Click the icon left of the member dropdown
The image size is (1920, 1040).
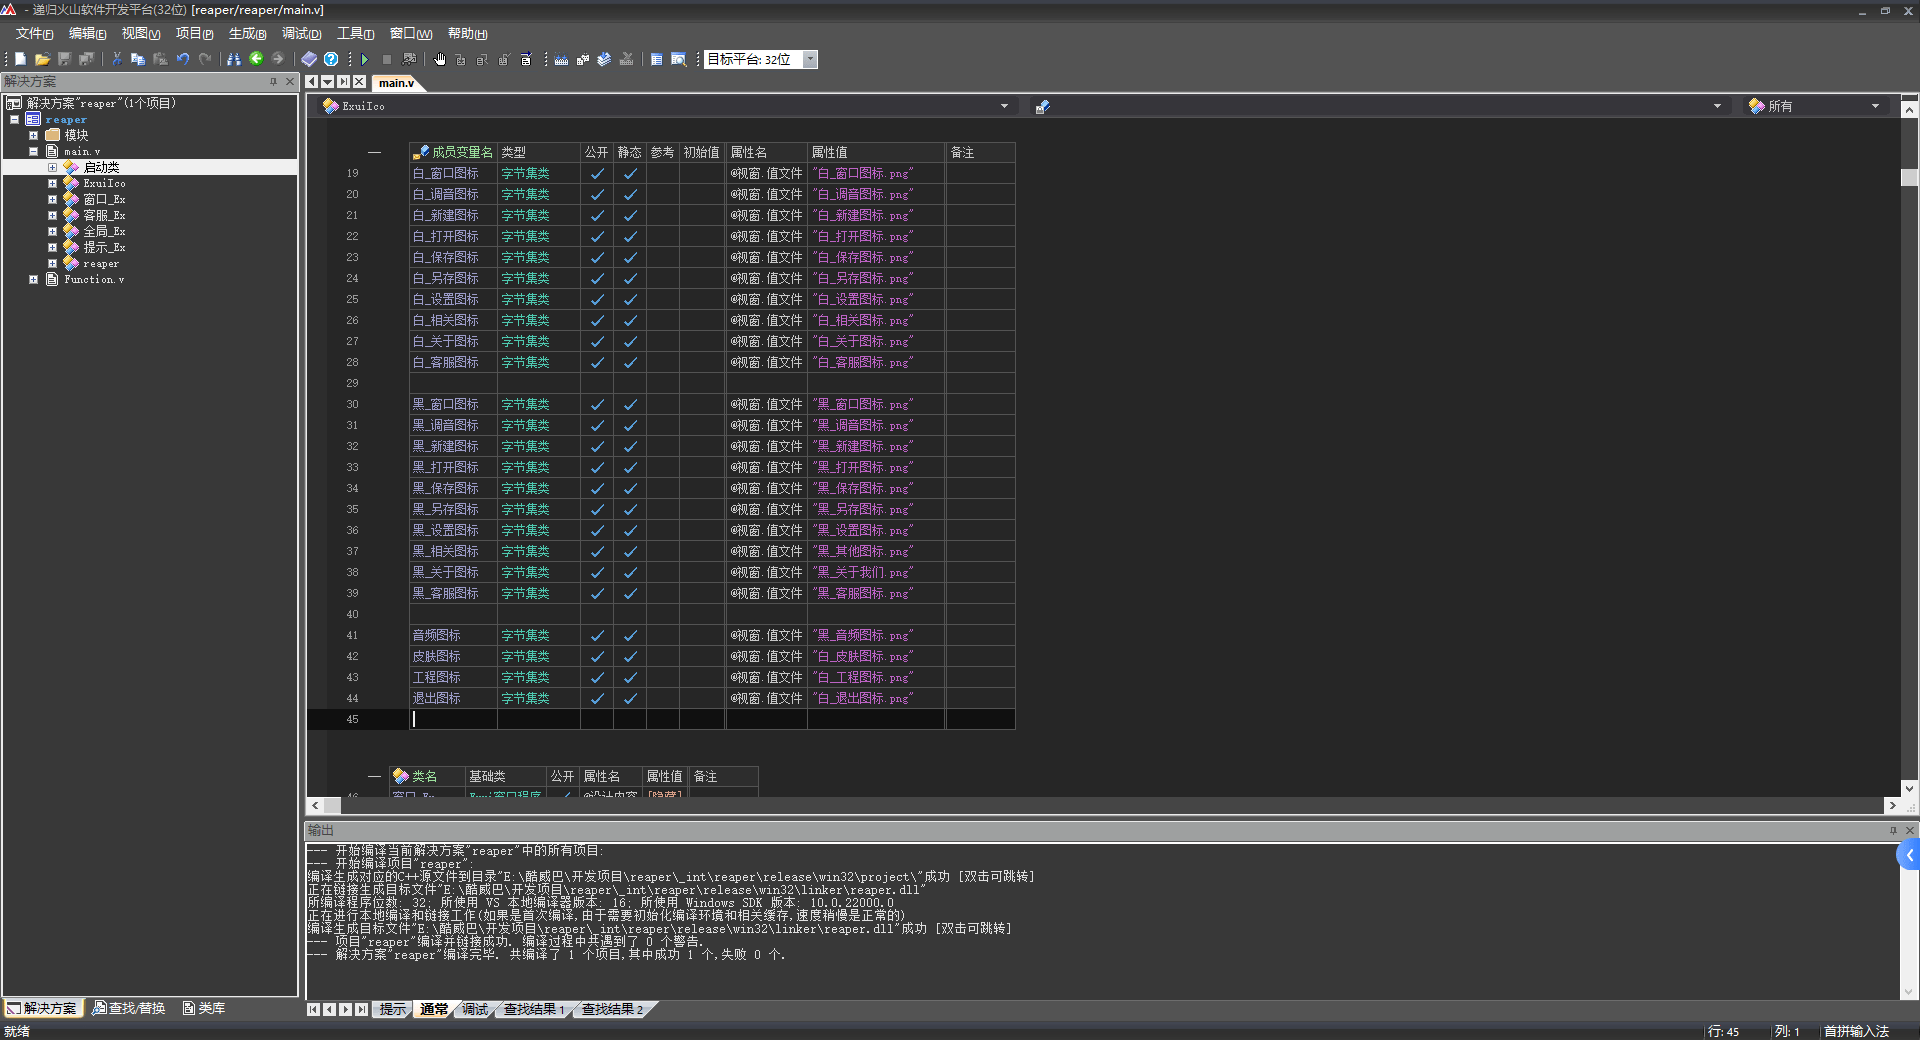coord(1042,106)
